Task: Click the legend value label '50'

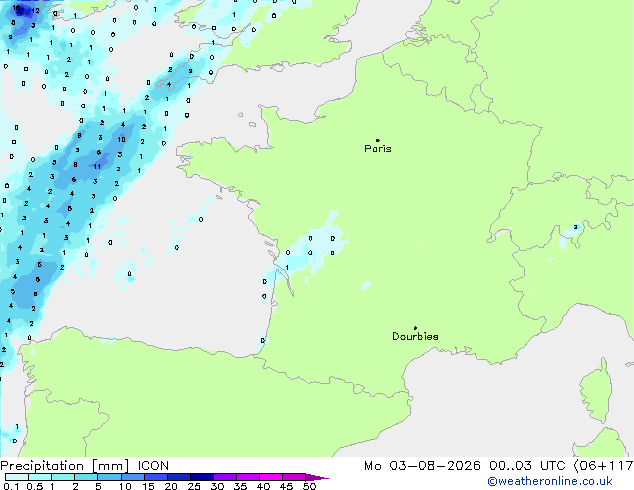Action: tap(309, 486)
